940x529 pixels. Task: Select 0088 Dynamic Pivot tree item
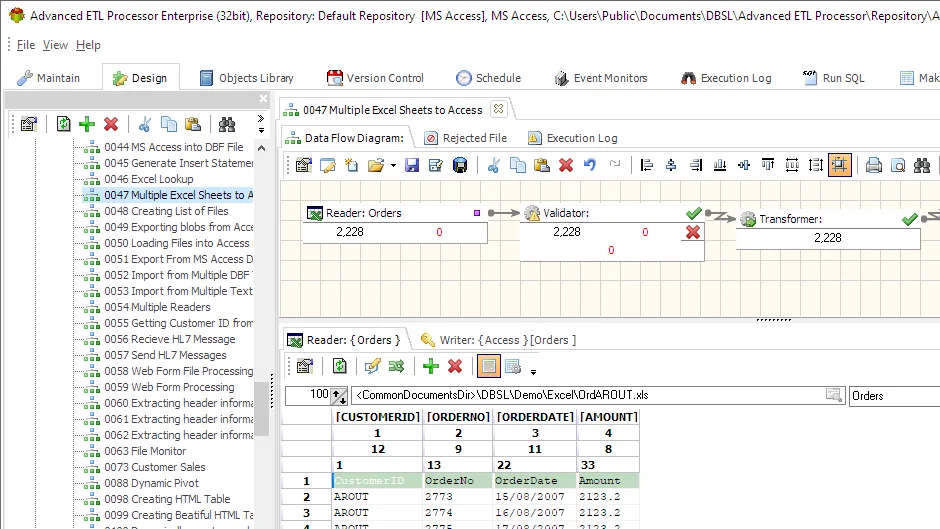click(152, 483)
